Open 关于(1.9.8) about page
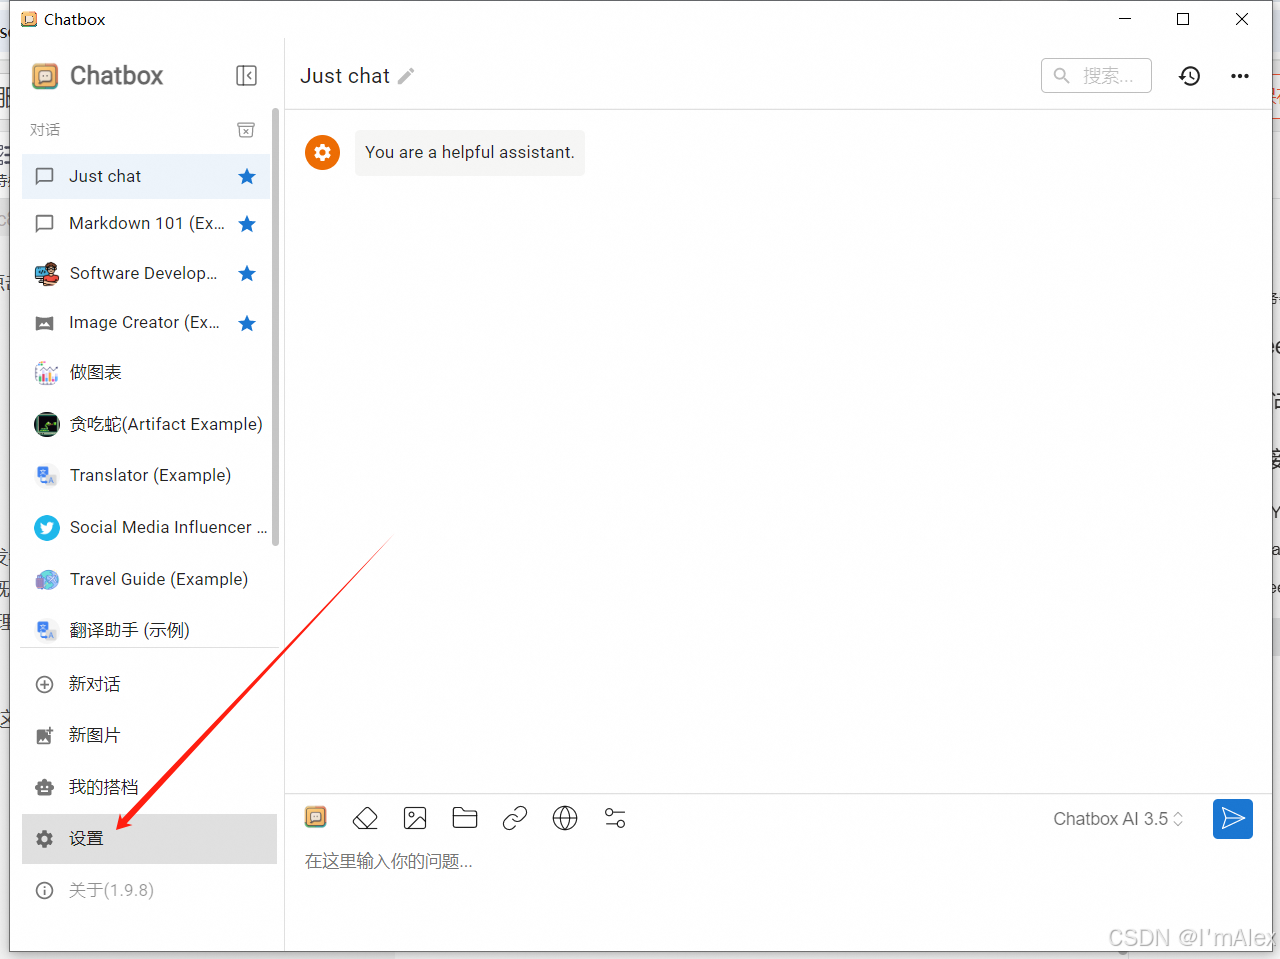Screen dimensions: 1280x959 [149, 890]
